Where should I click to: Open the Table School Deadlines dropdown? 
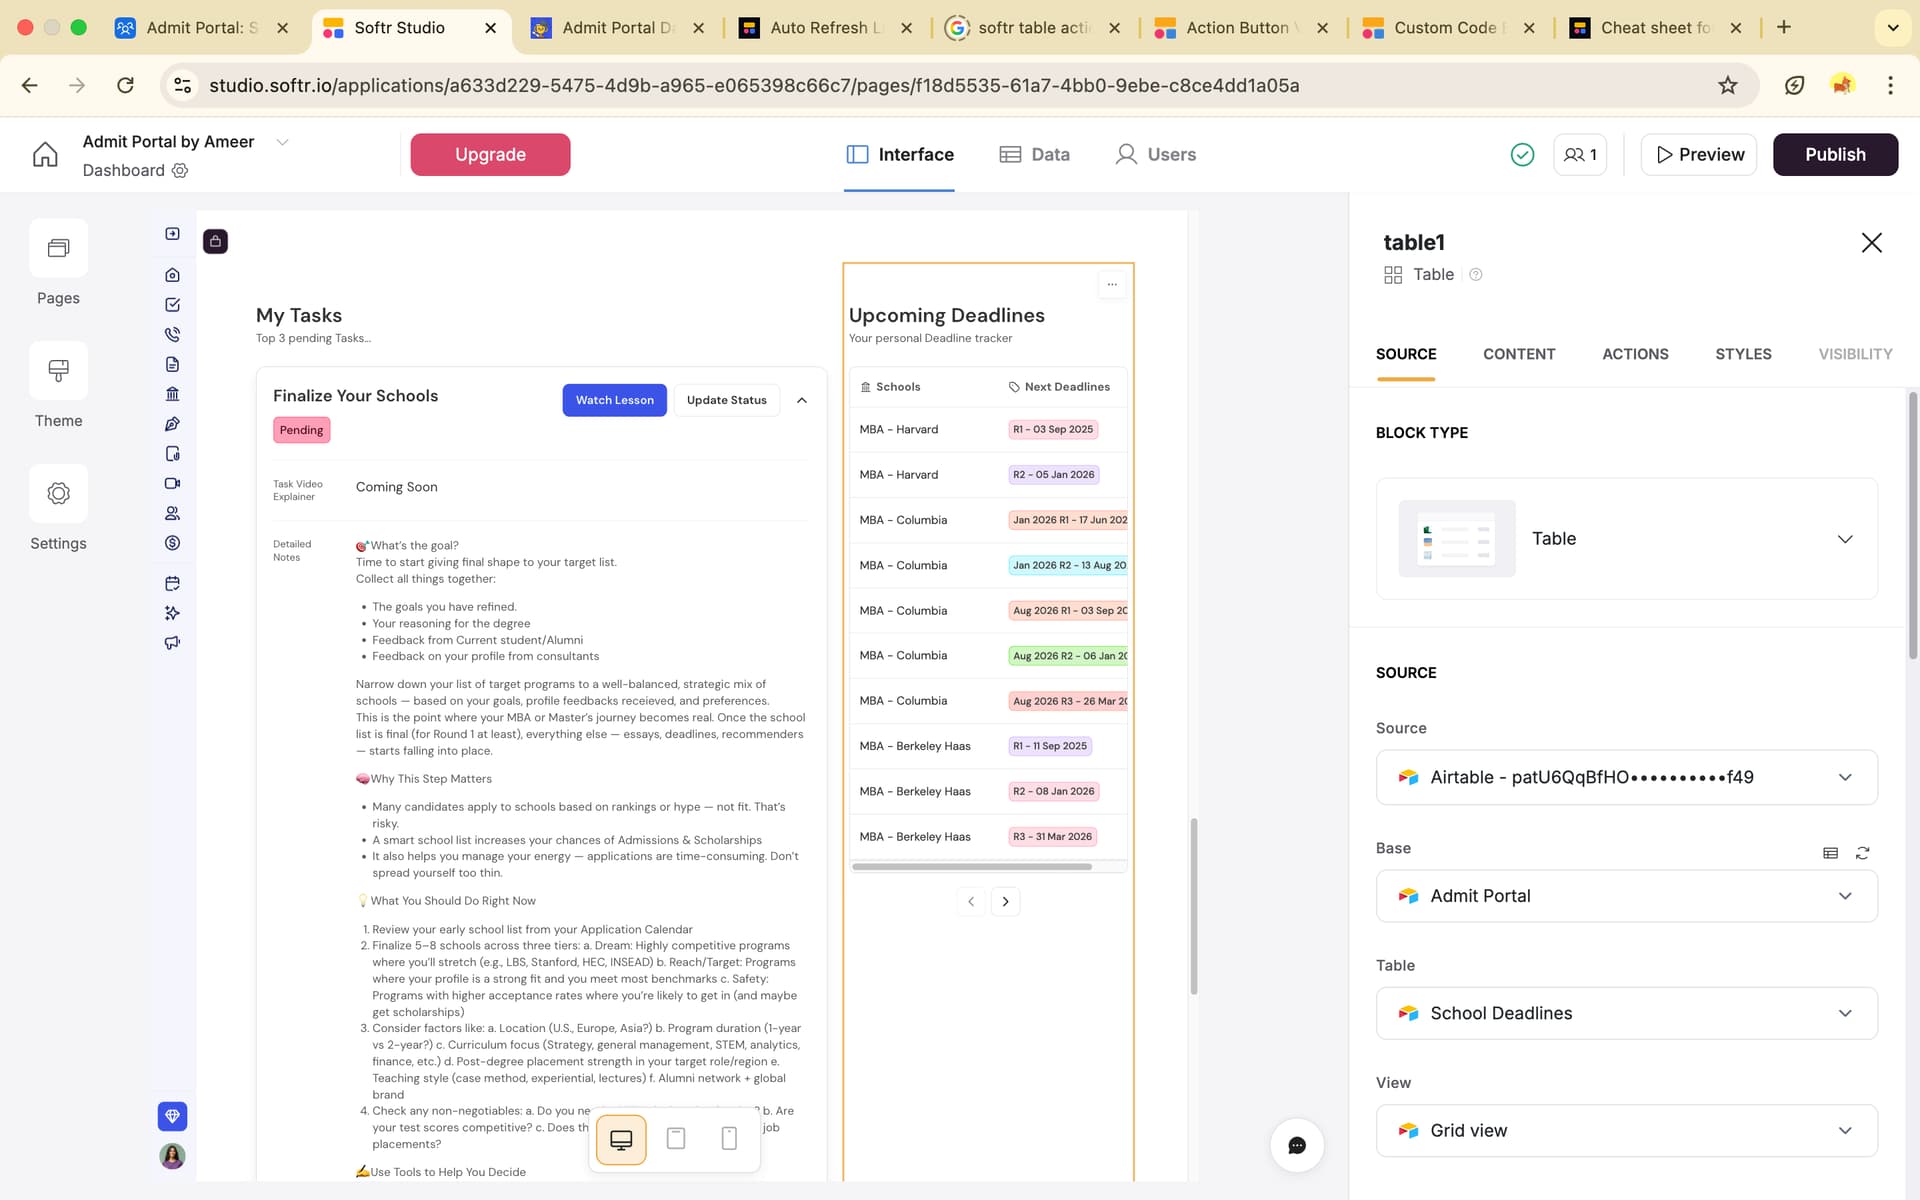pos(1626,1013)
